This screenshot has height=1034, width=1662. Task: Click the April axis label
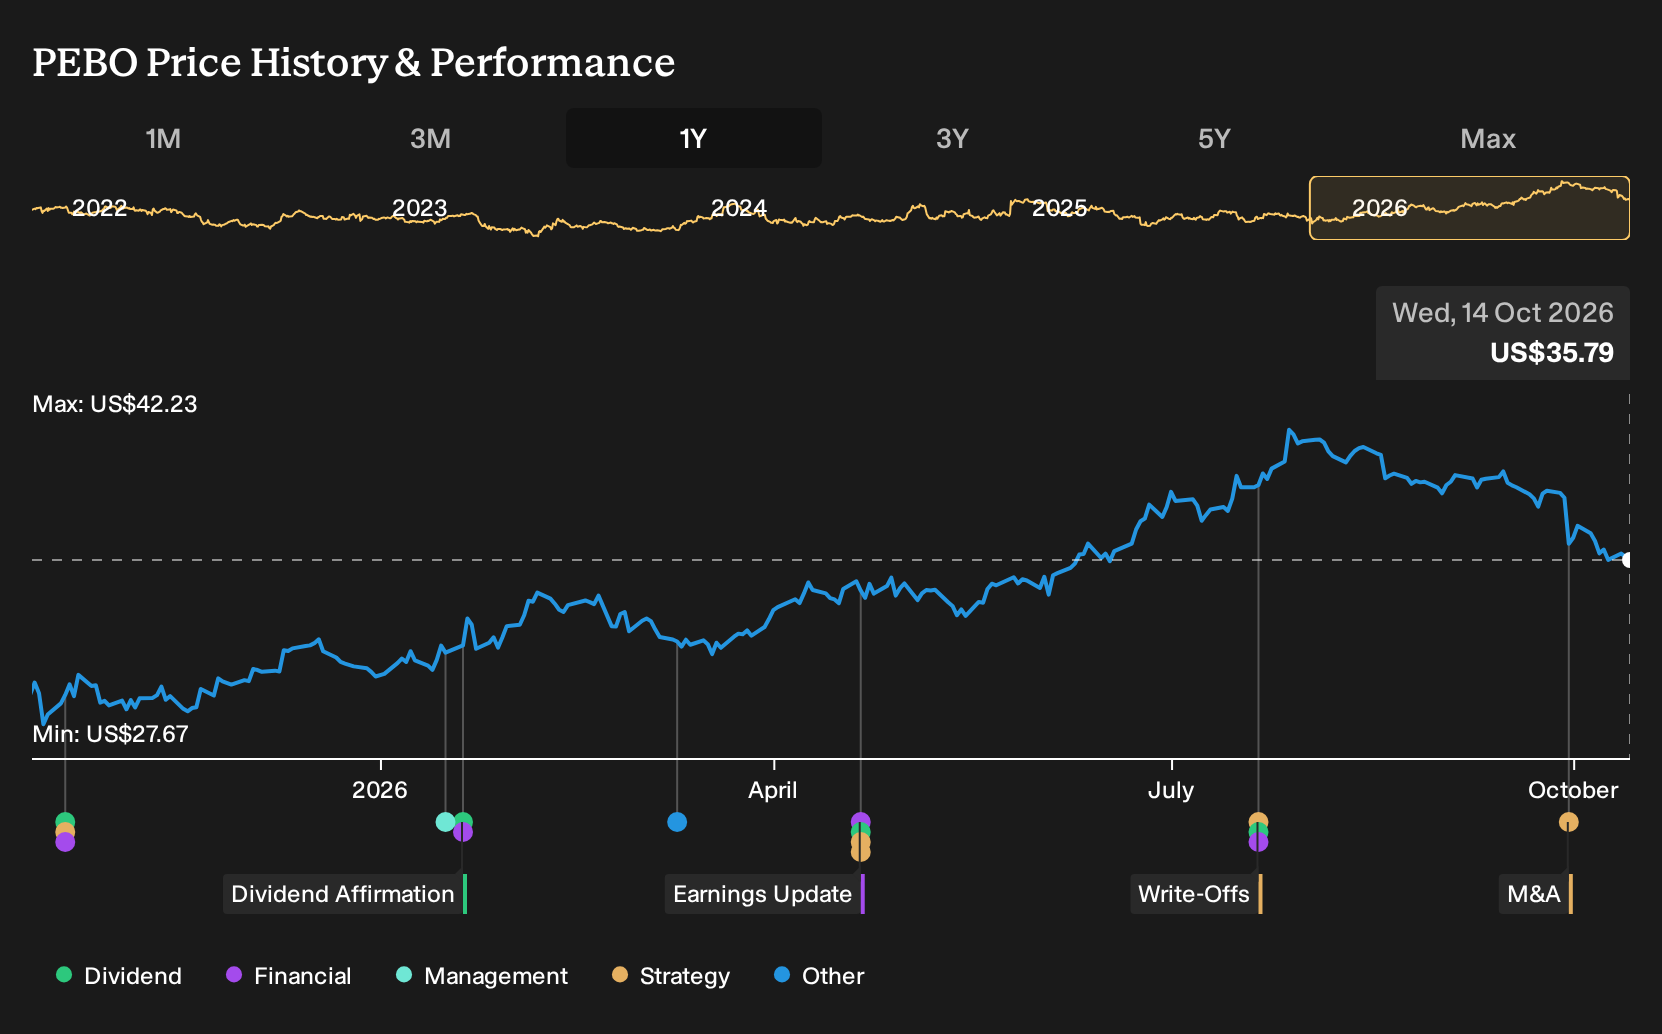coord(773,790)
